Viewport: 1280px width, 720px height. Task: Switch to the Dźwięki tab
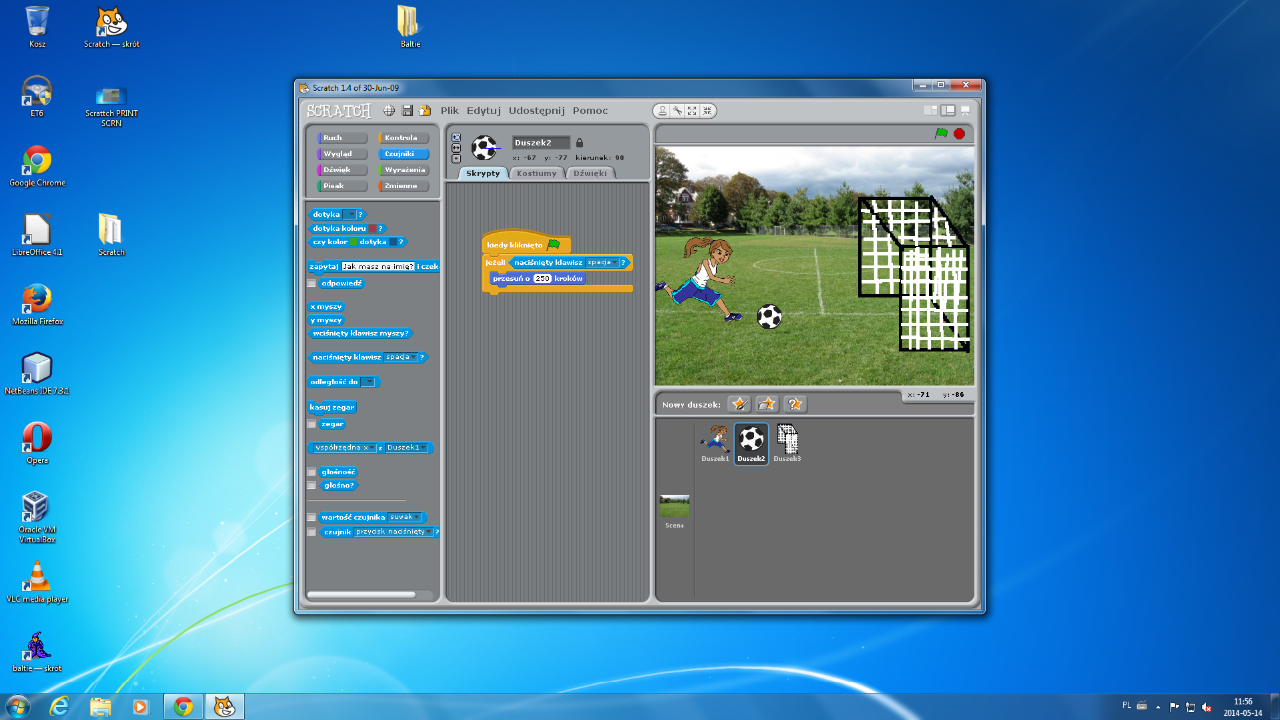(x=590, y=173)
